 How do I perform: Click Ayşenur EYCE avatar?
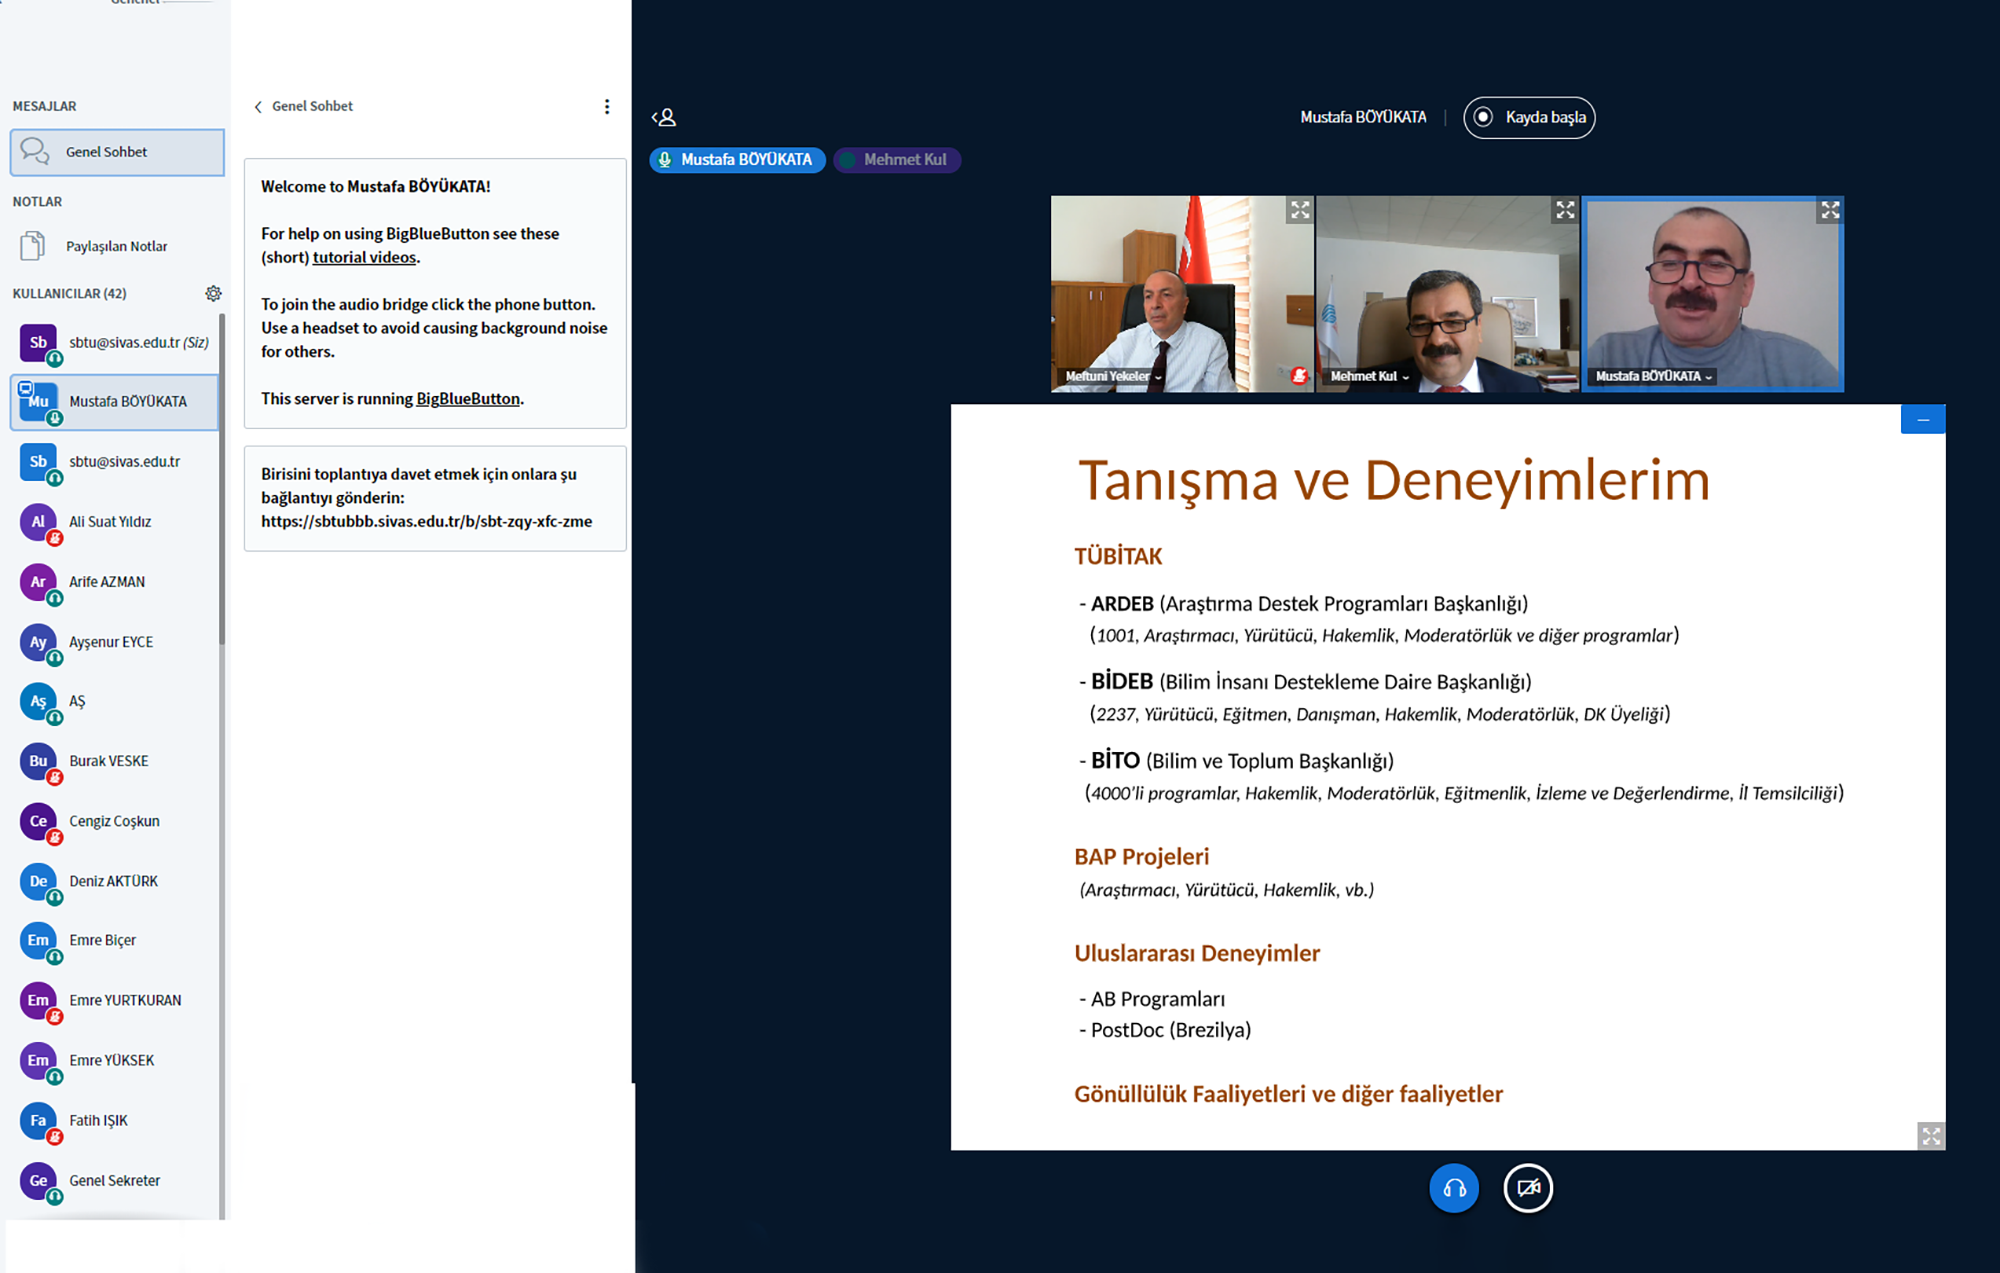point(39,642)
